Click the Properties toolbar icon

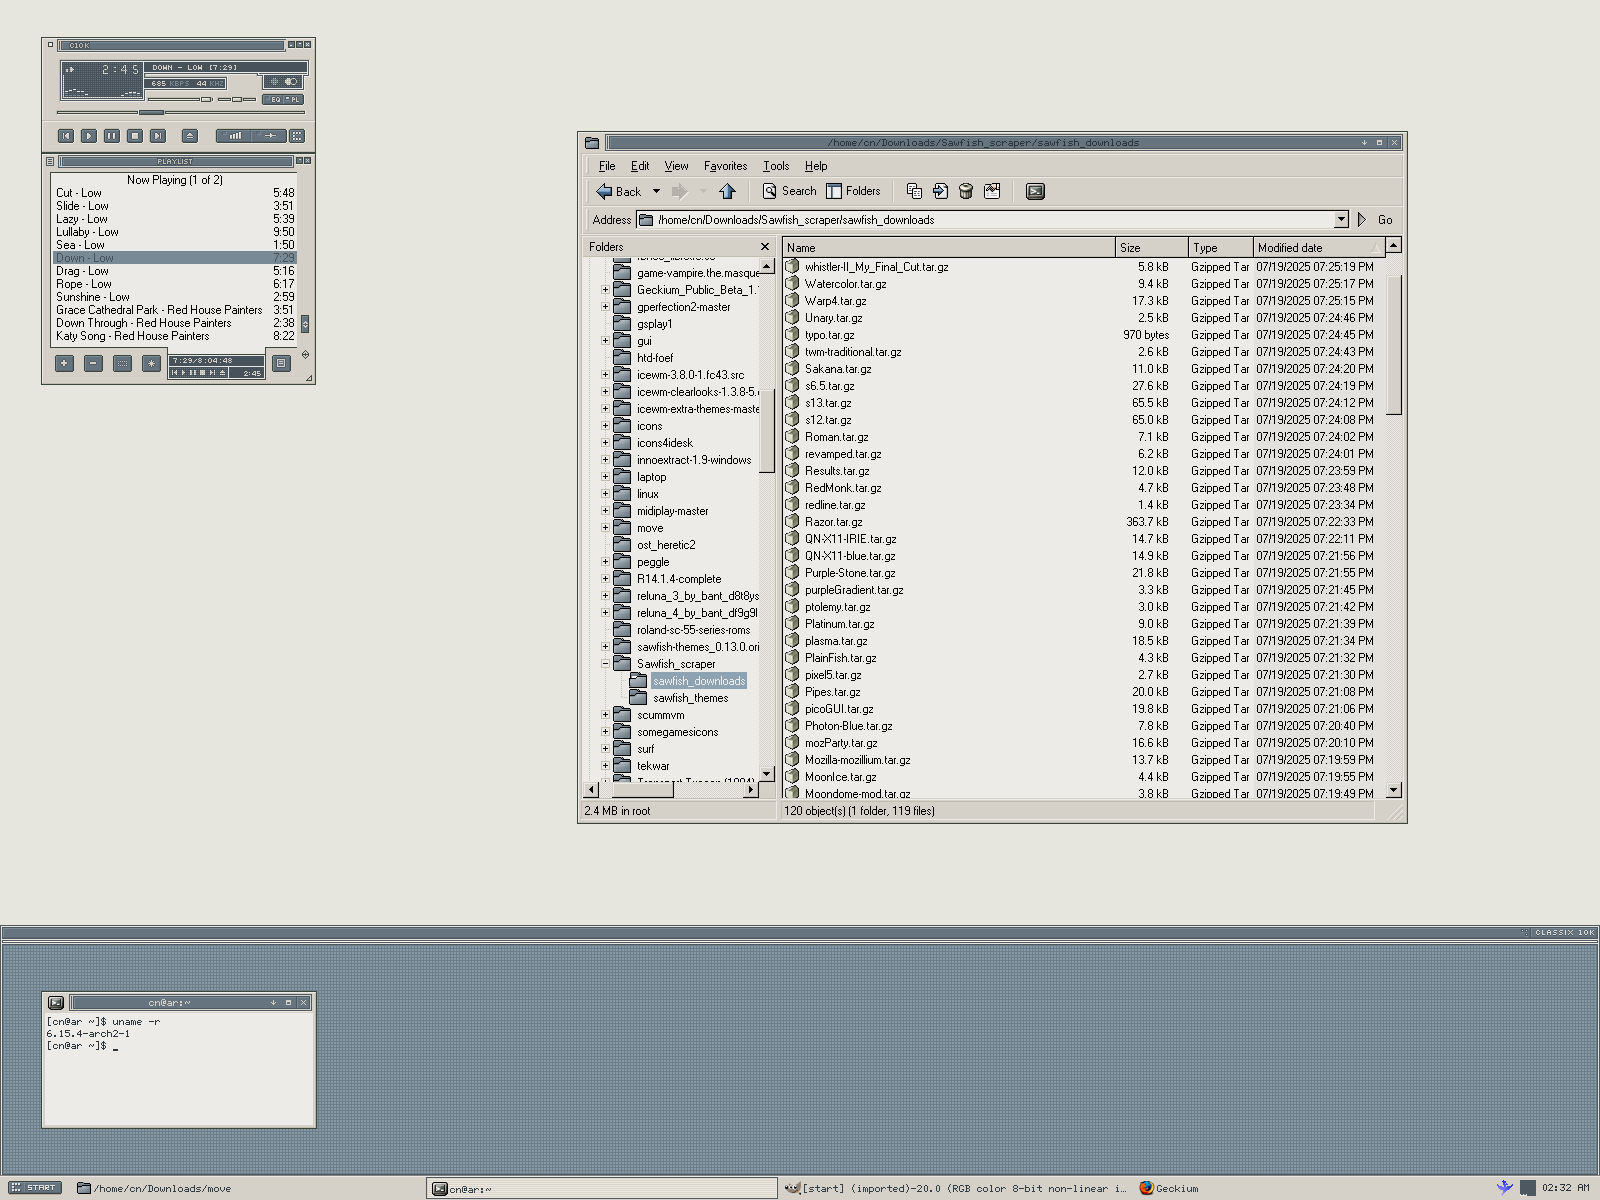coord(992,191)
